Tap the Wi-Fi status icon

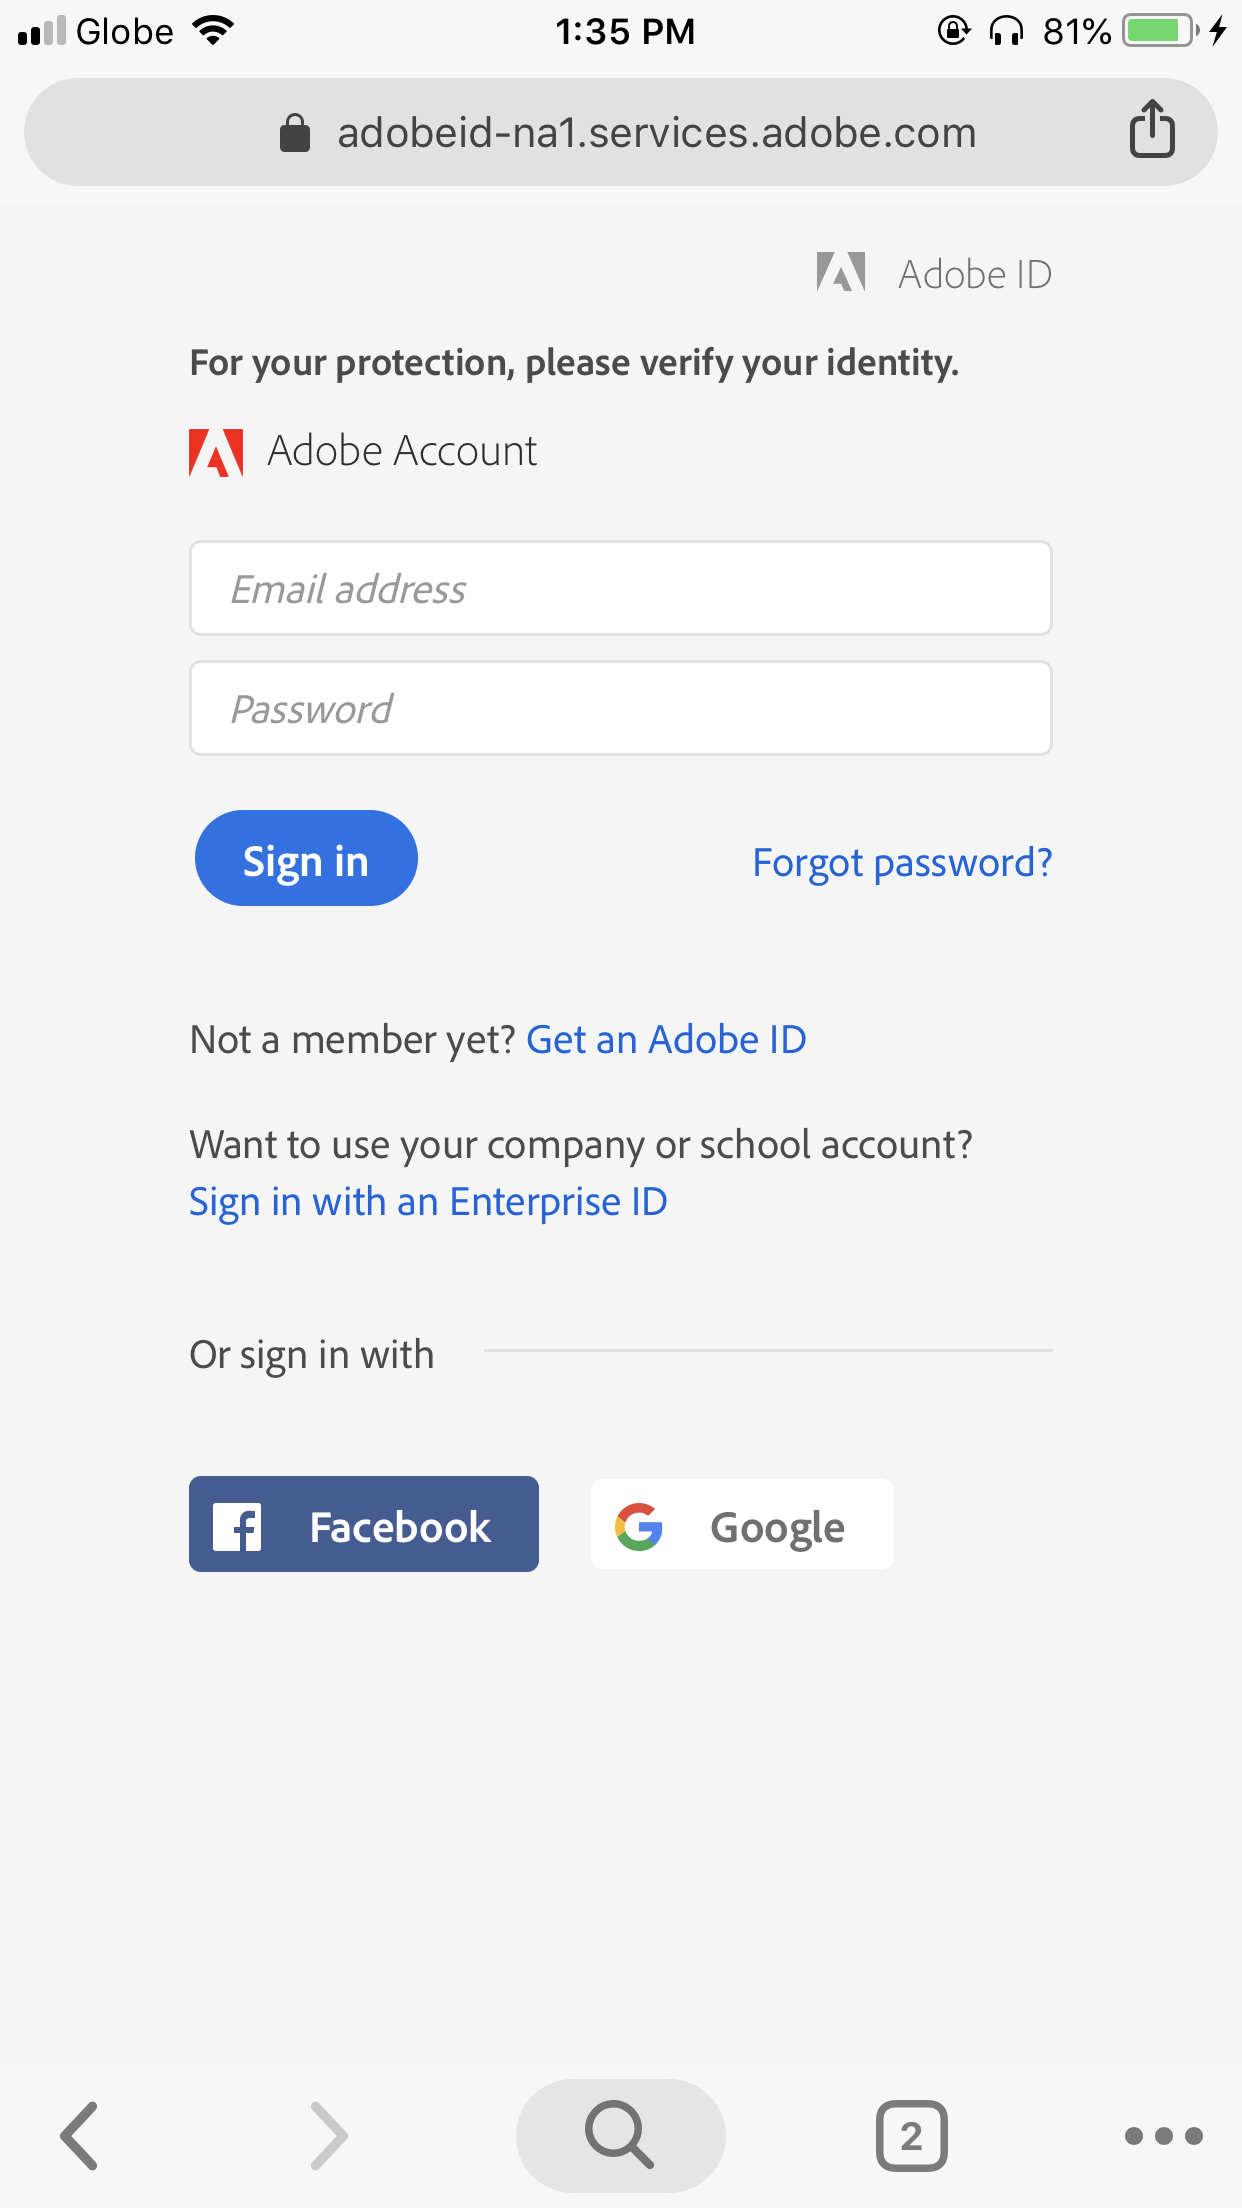[x=214, y=30]
